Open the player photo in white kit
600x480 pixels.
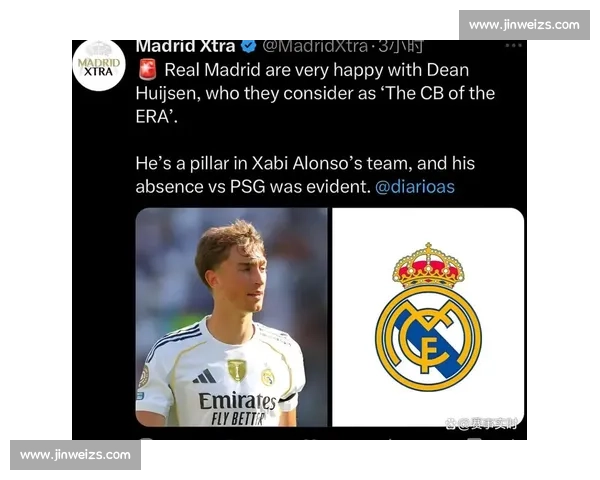pos(232,317)
